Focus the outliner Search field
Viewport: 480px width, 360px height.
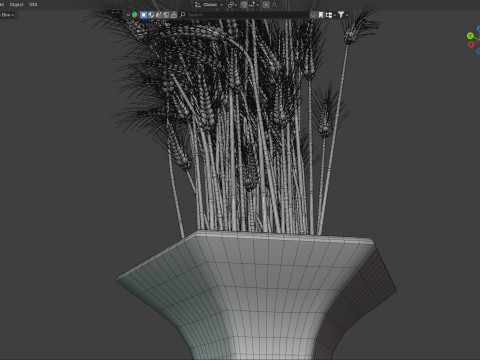click(244, 15)
